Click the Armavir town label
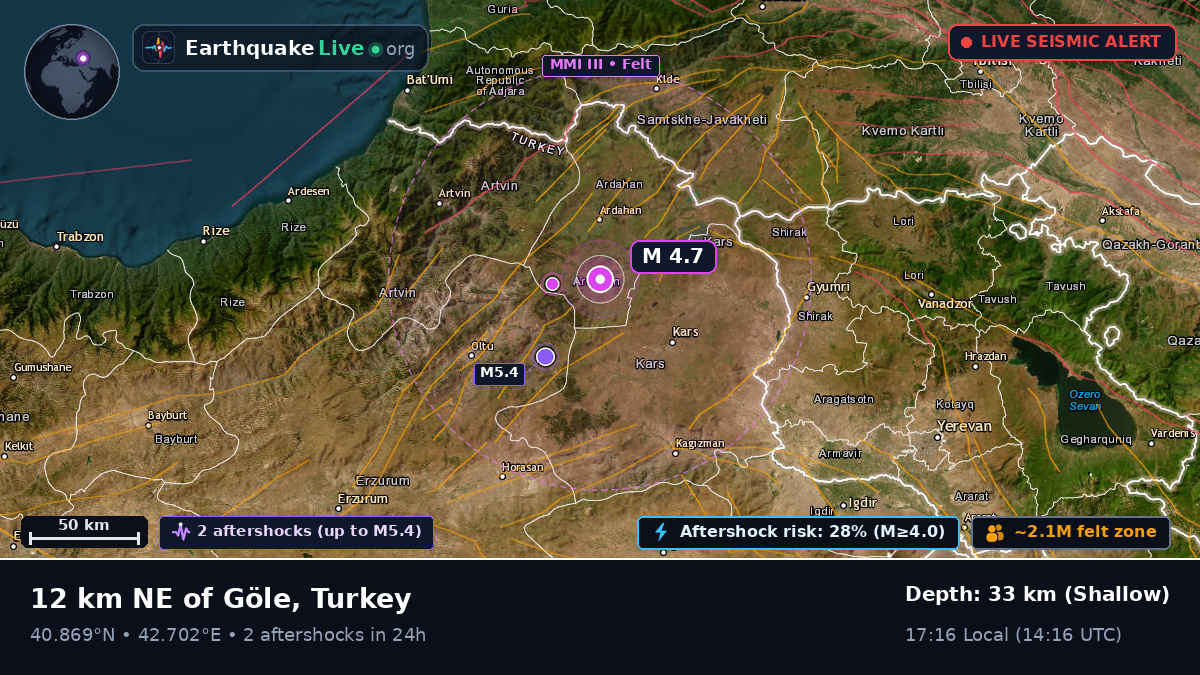Image resolution: width=1200 pixels, height=675 pixels. click(x=840, y=453)
